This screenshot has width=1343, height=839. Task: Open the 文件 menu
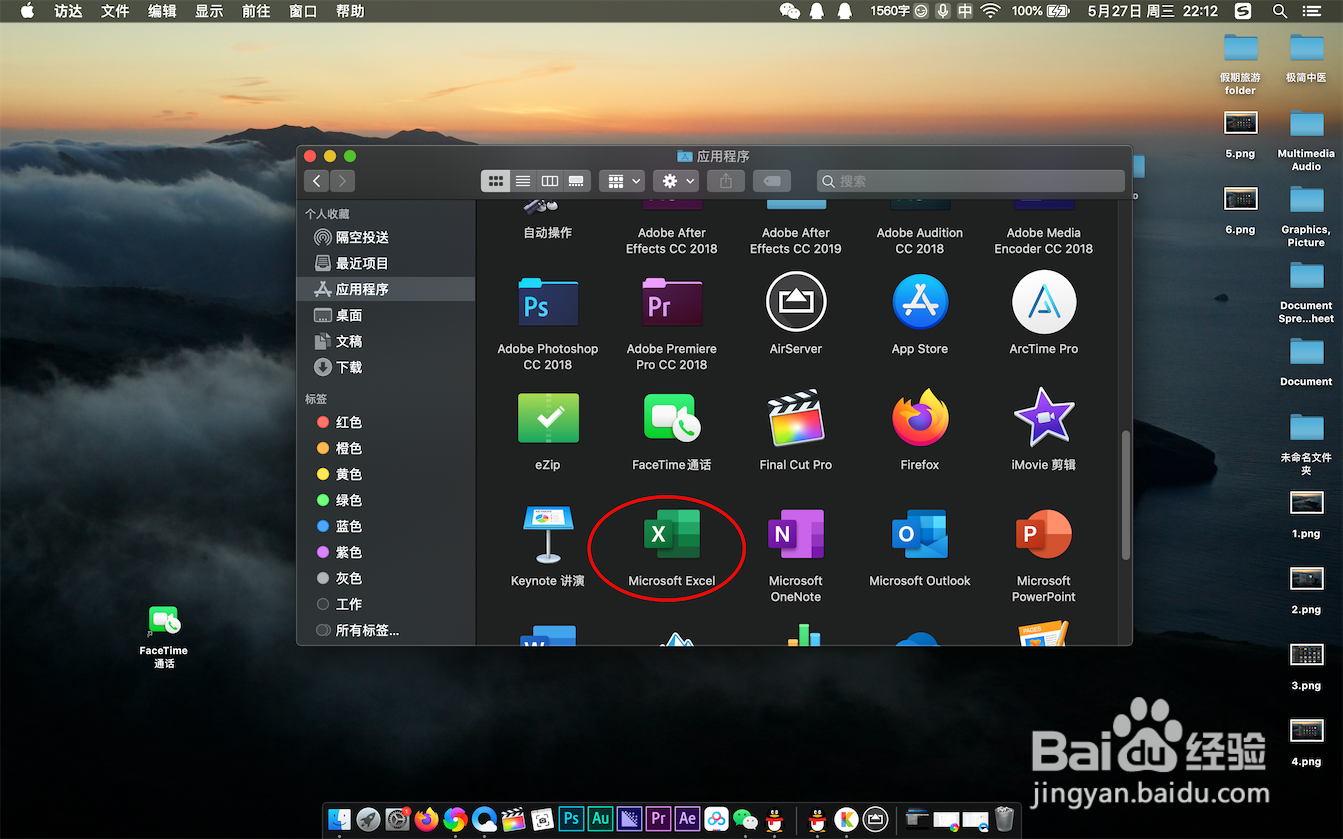[115, 11]
